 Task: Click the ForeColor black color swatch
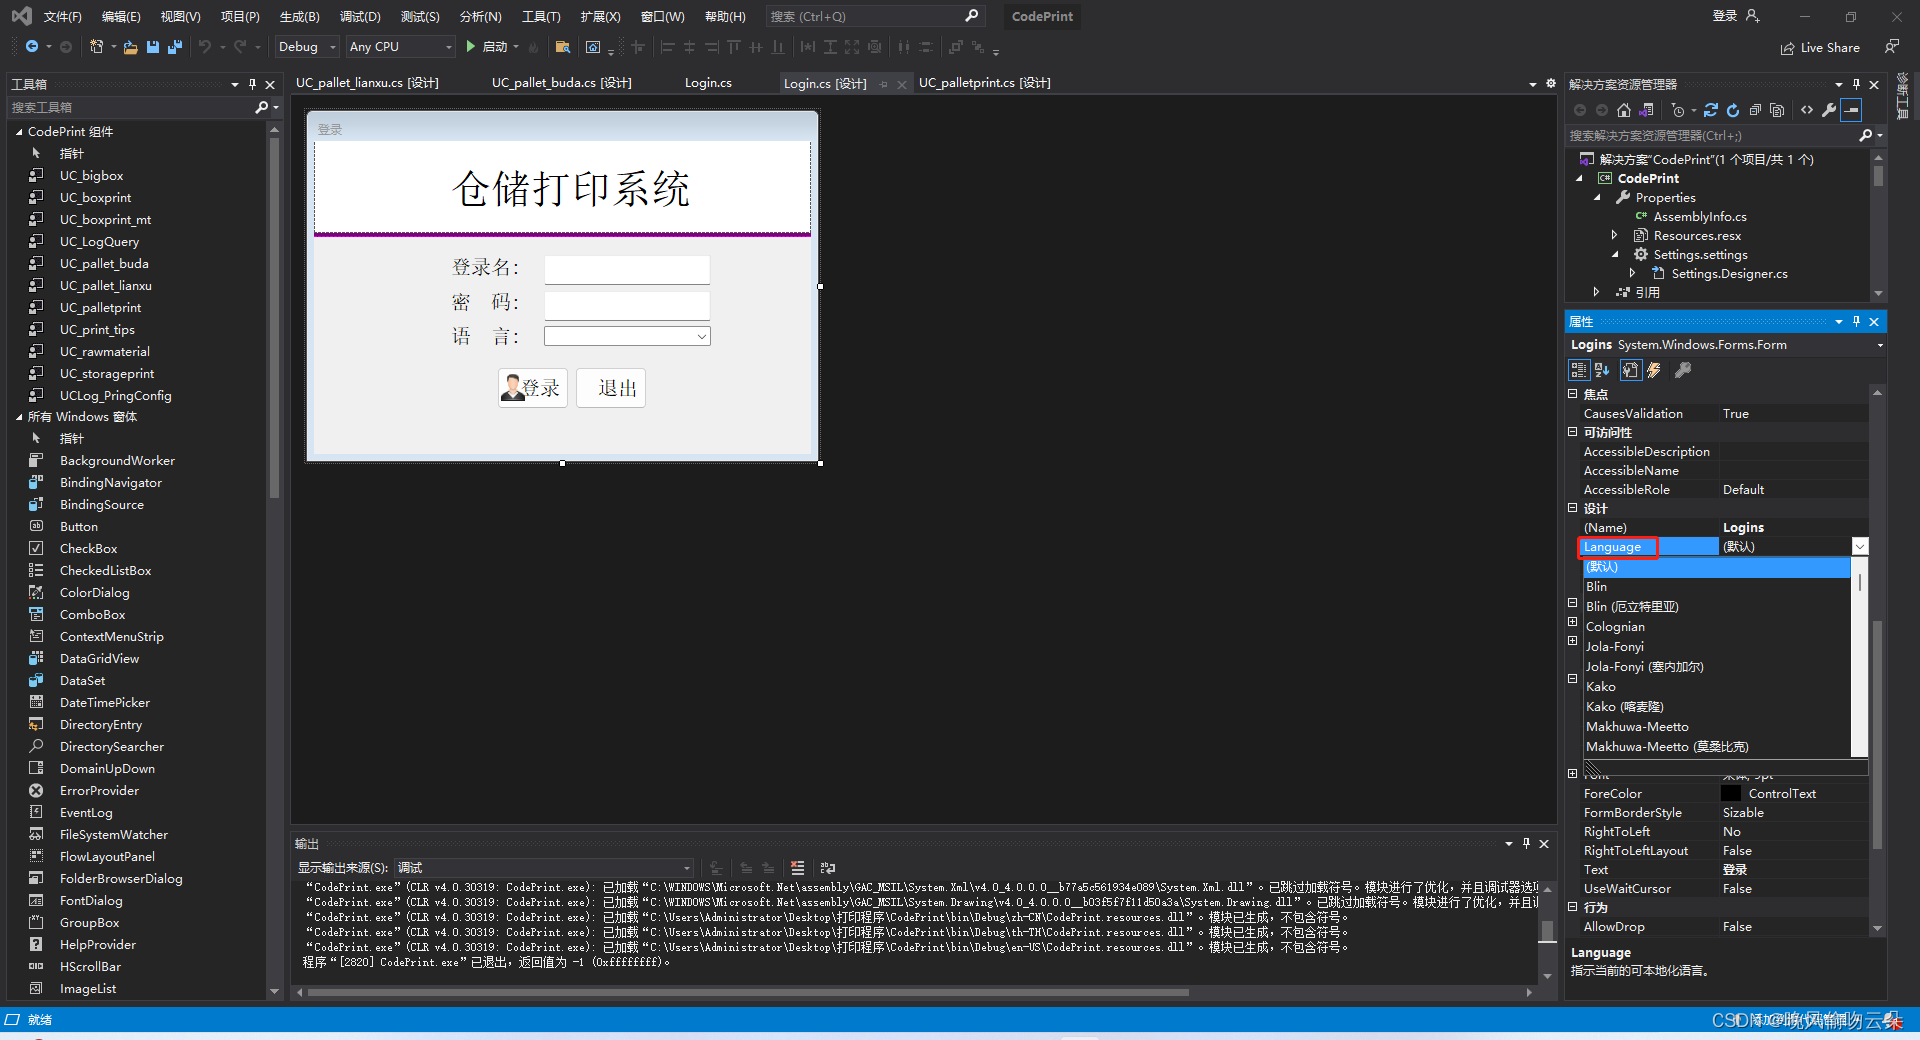click(x=1731, y=793)
